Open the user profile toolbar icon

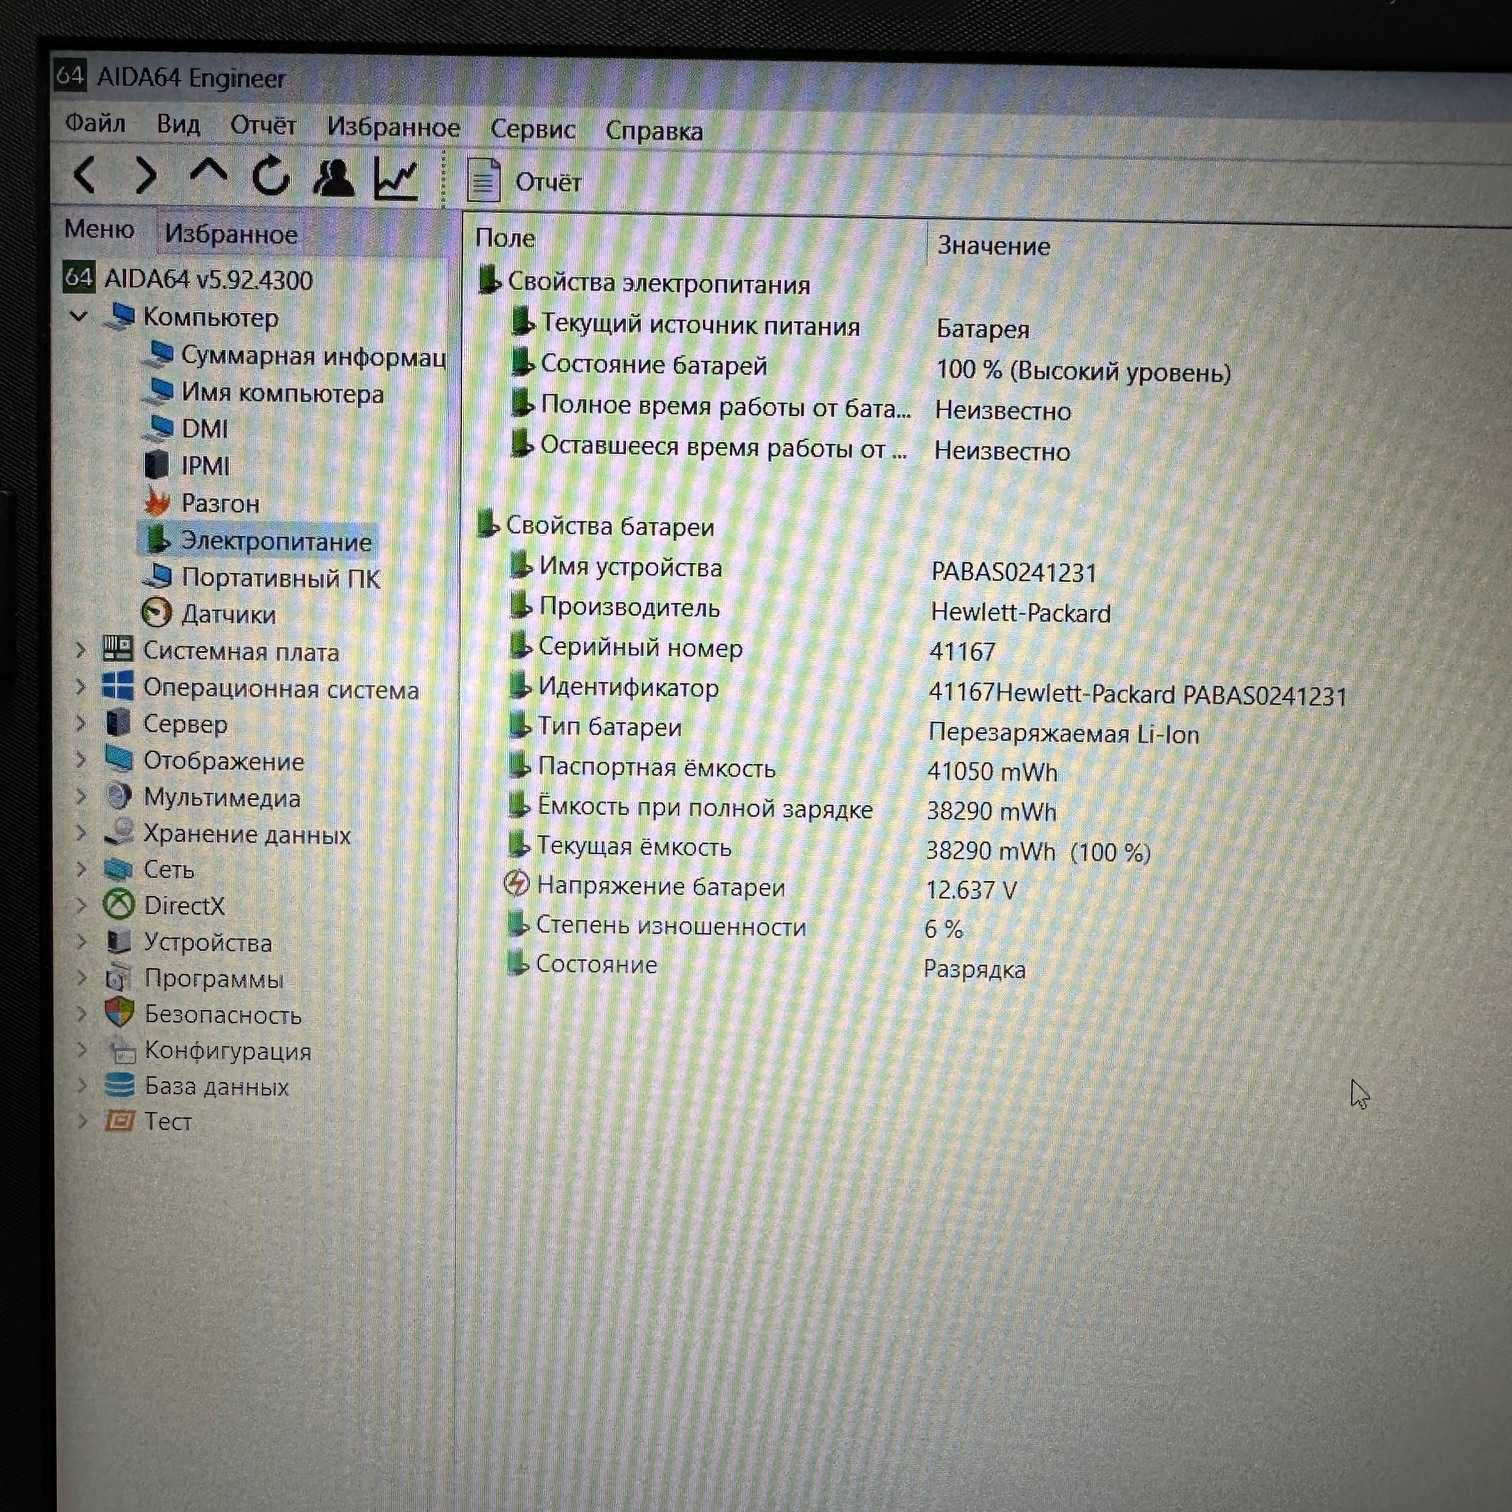[x=333, y=178]
